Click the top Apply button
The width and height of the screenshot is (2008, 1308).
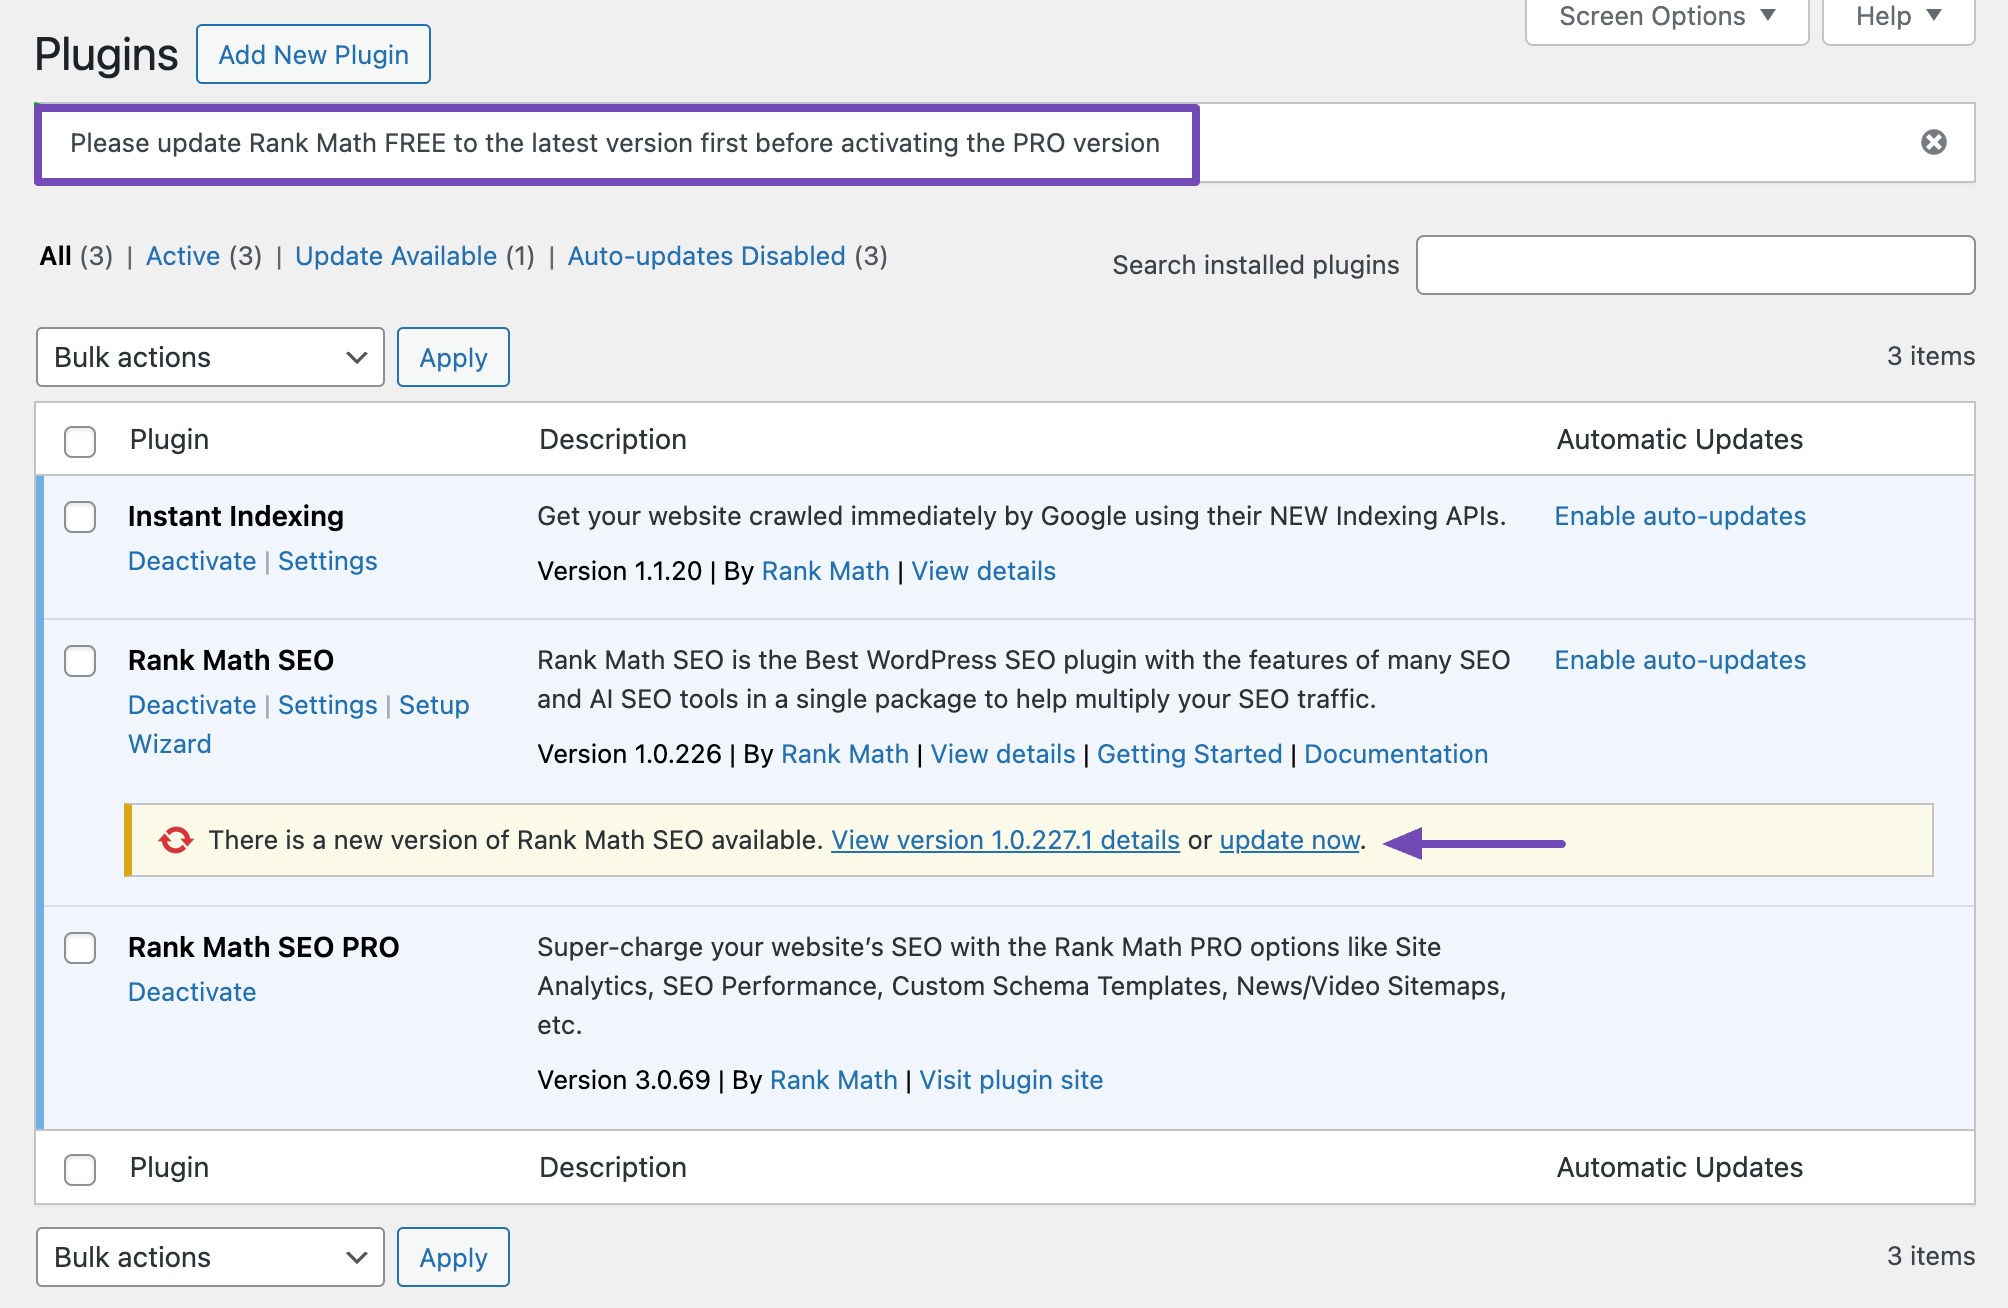(x=453, y=357)
